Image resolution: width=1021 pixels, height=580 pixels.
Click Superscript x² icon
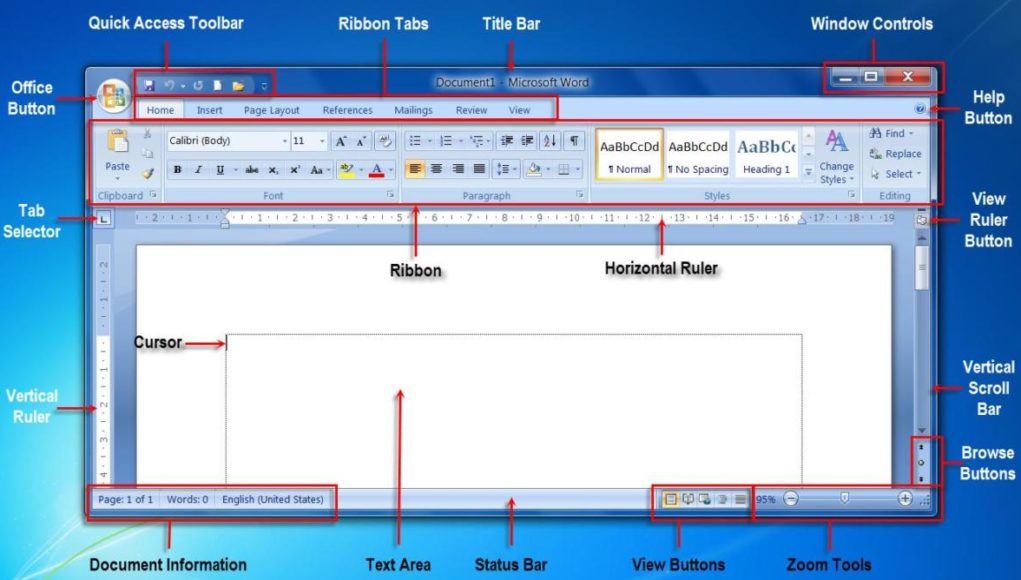tap(295, 170)
